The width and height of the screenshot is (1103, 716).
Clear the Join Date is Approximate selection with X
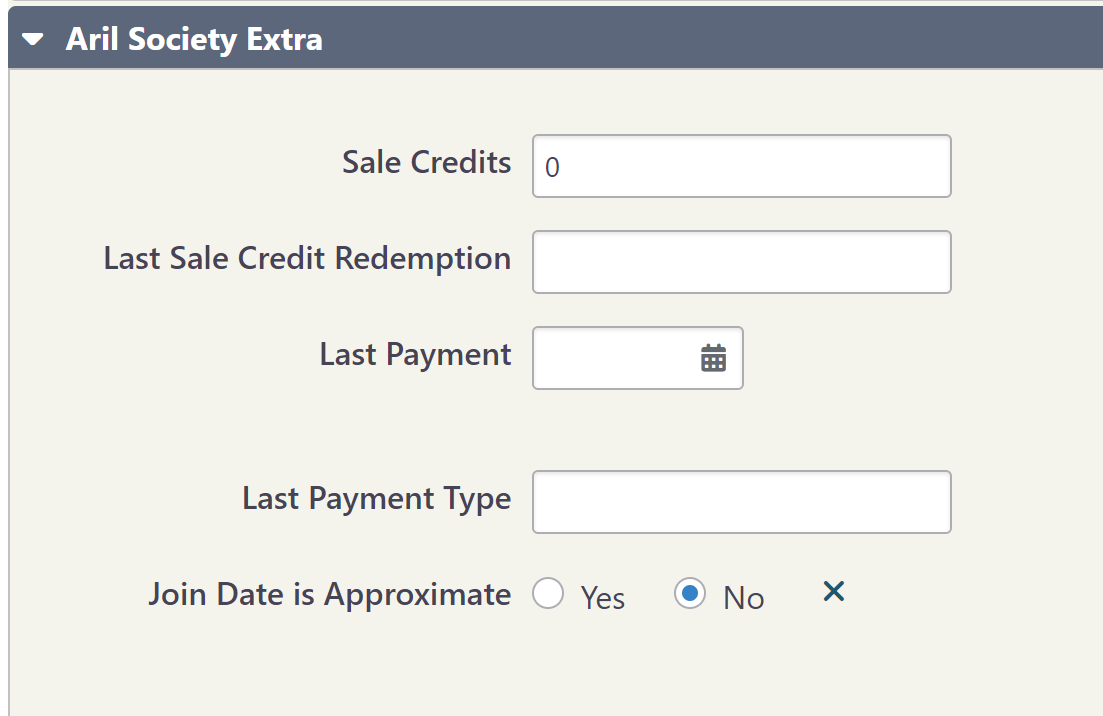(x=833, y=592)
